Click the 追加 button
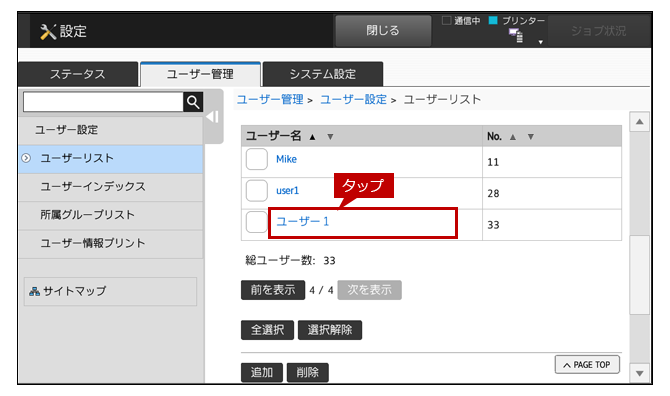Viewport: 670px width, 396px height. pyautogui.click(x=262, y=373)
